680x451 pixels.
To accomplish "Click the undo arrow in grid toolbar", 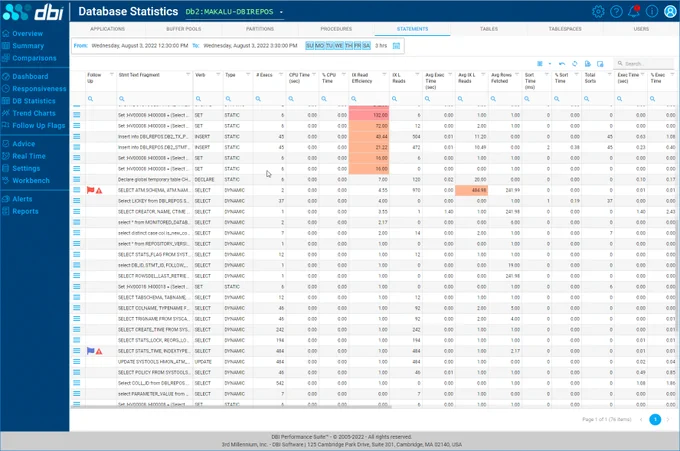I will click(x=562, y=64).
